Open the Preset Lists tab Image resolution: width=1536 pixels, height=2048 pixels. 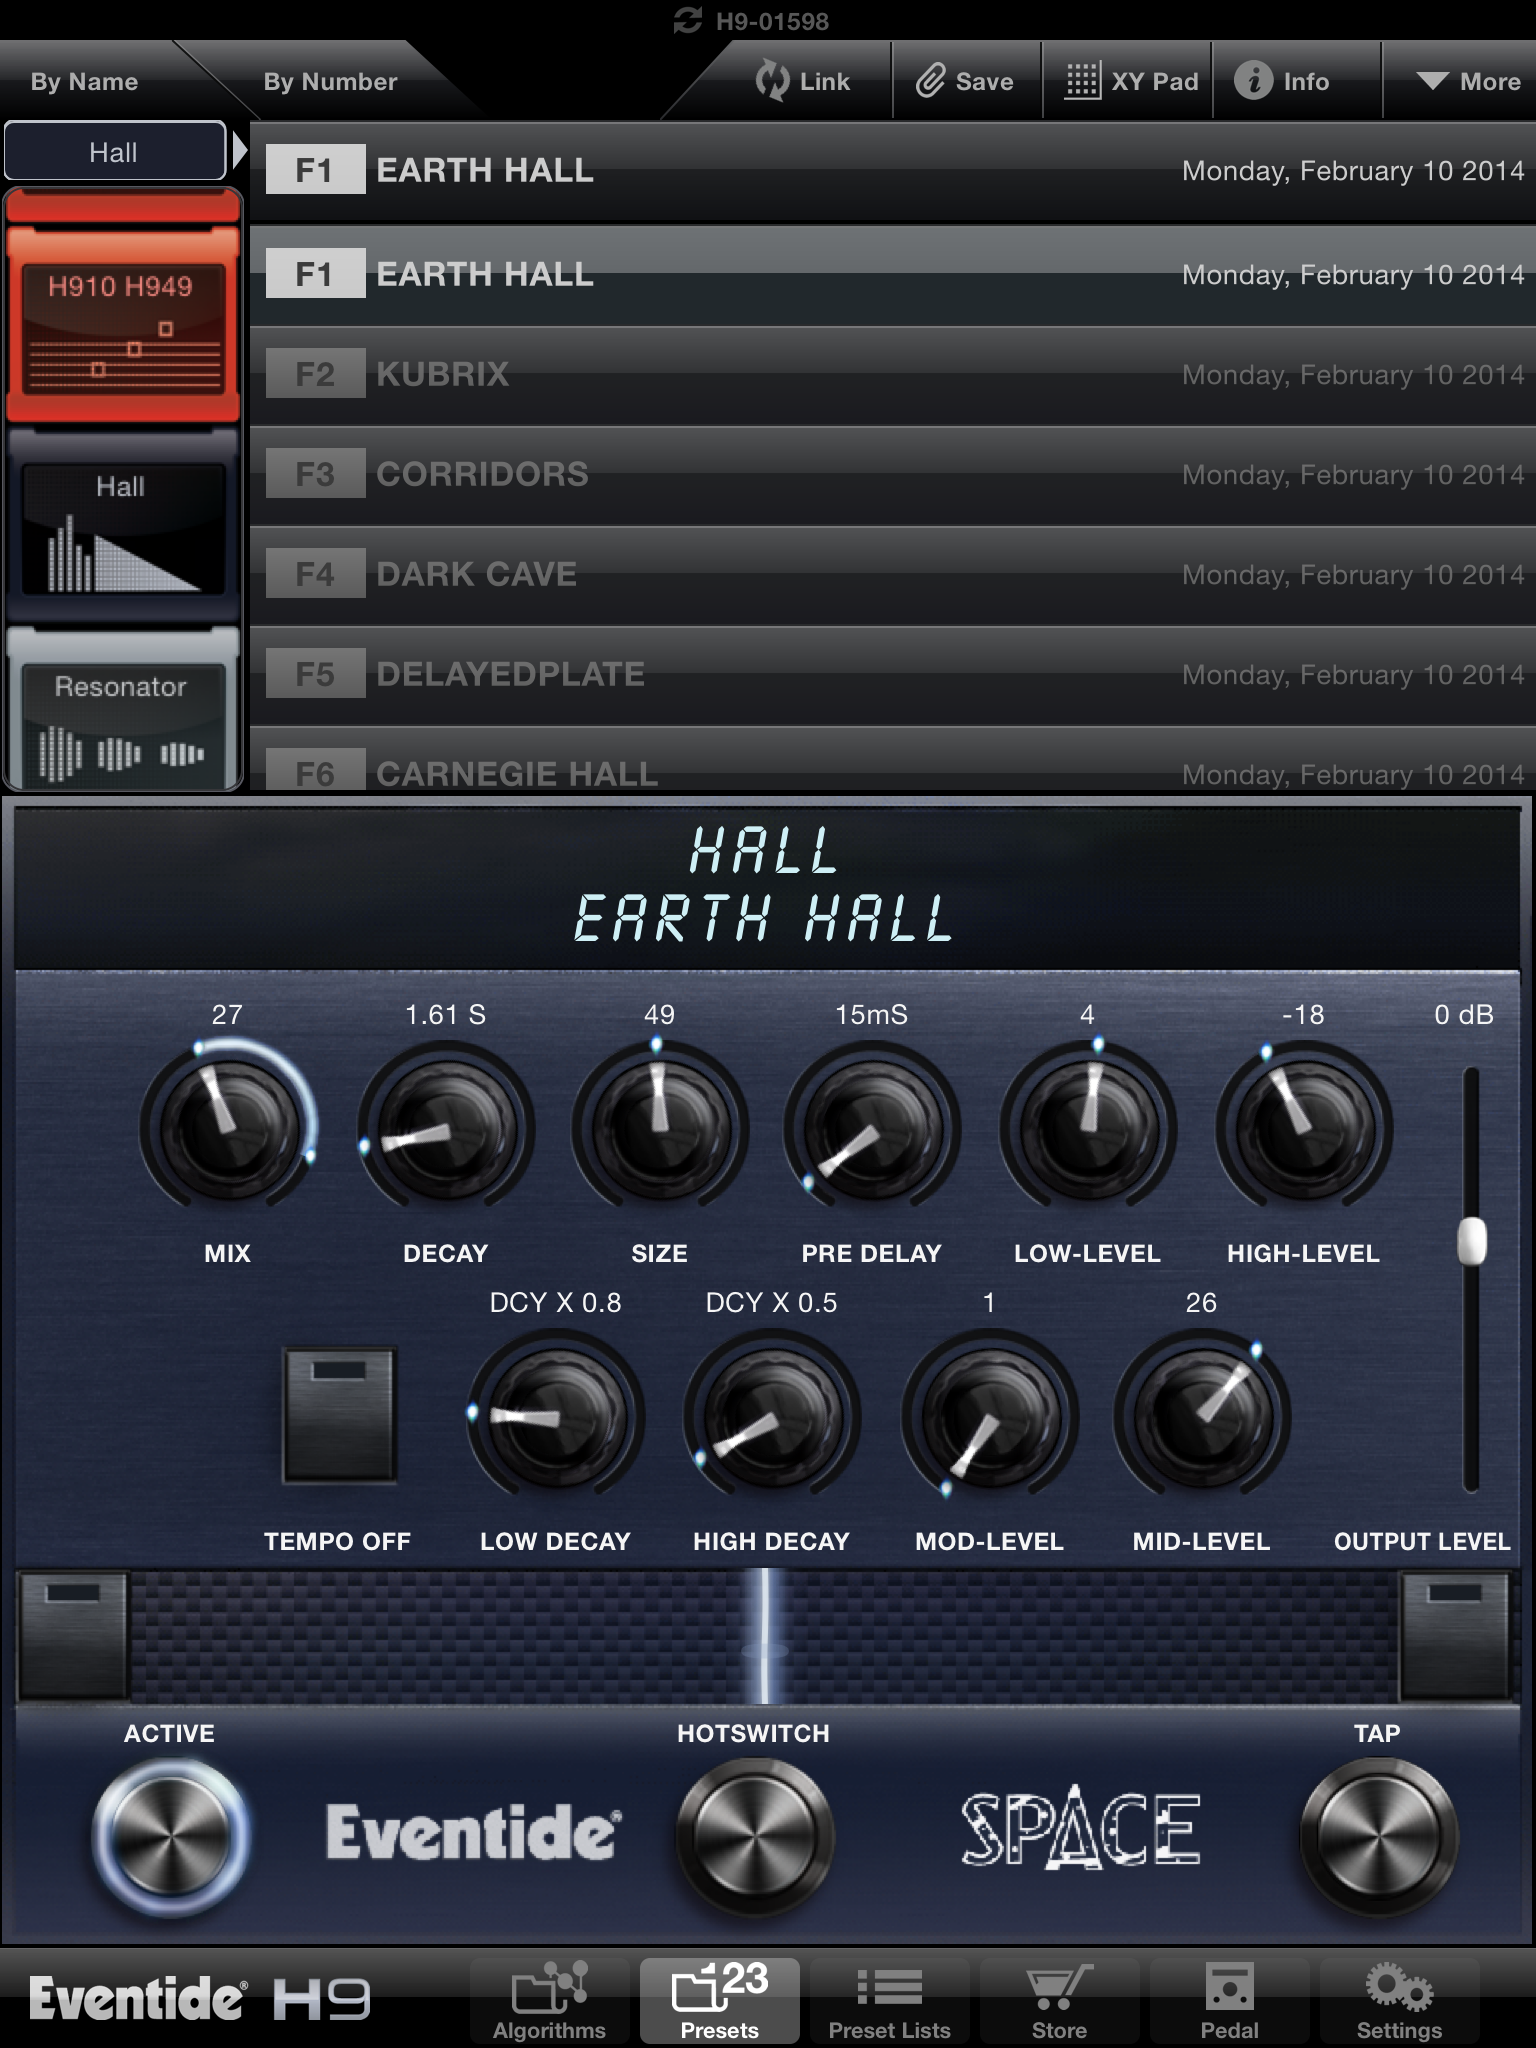click(889, 2000)
